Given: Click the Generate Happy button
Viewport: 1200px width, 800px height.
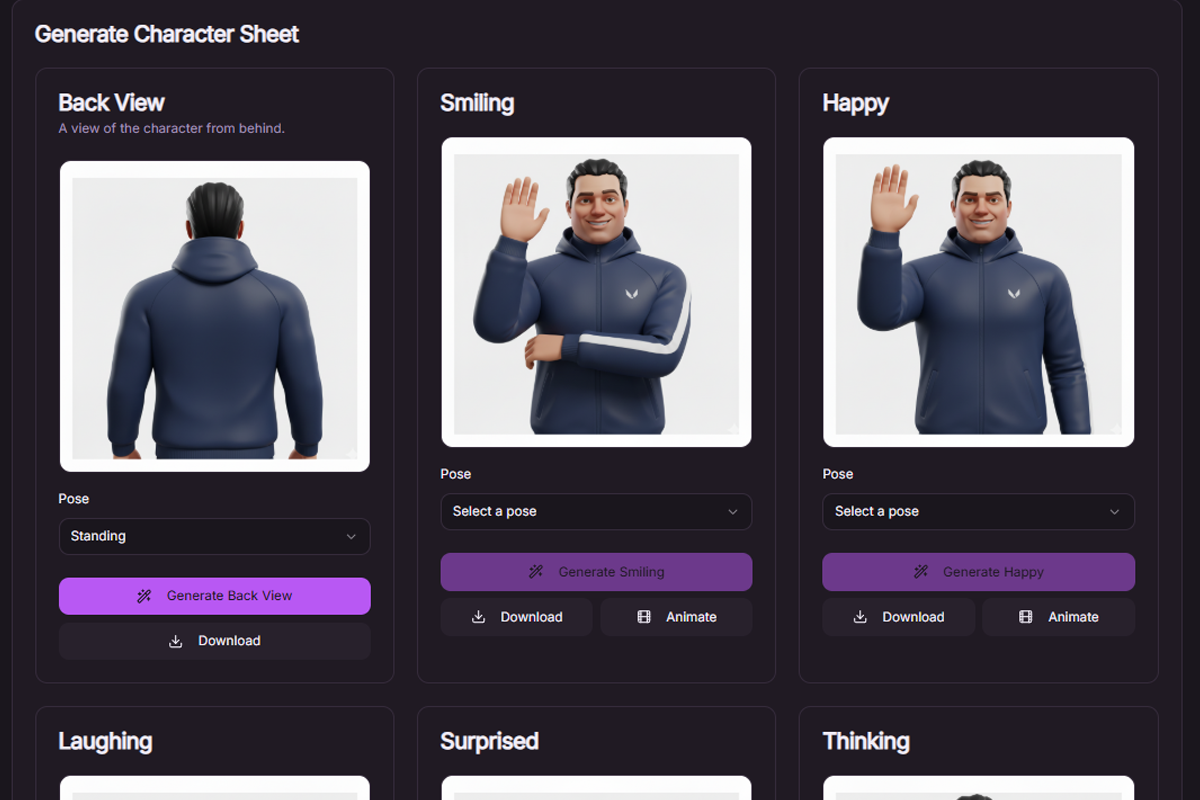Looking at the screenshot, I should click(978, 571).
